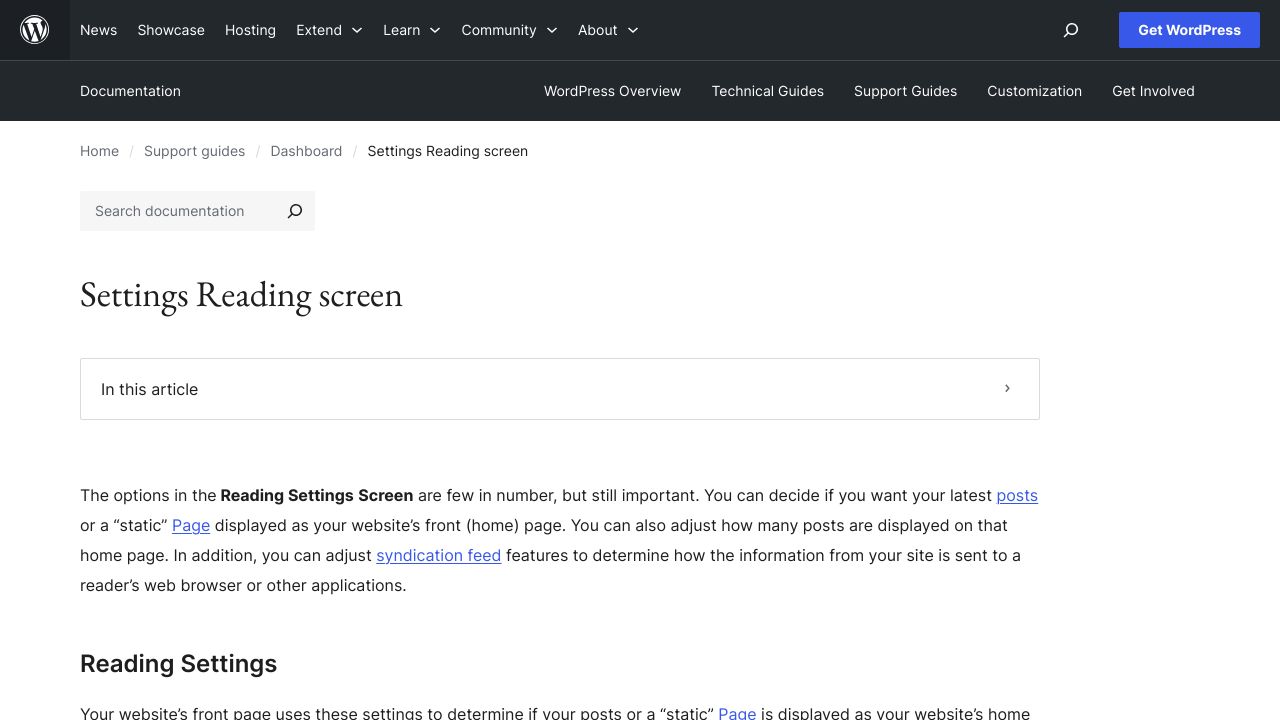This screenshot has height=720, width=1280.
Task: Click the Get WordPress button
Action: (x=1189, y=30)
